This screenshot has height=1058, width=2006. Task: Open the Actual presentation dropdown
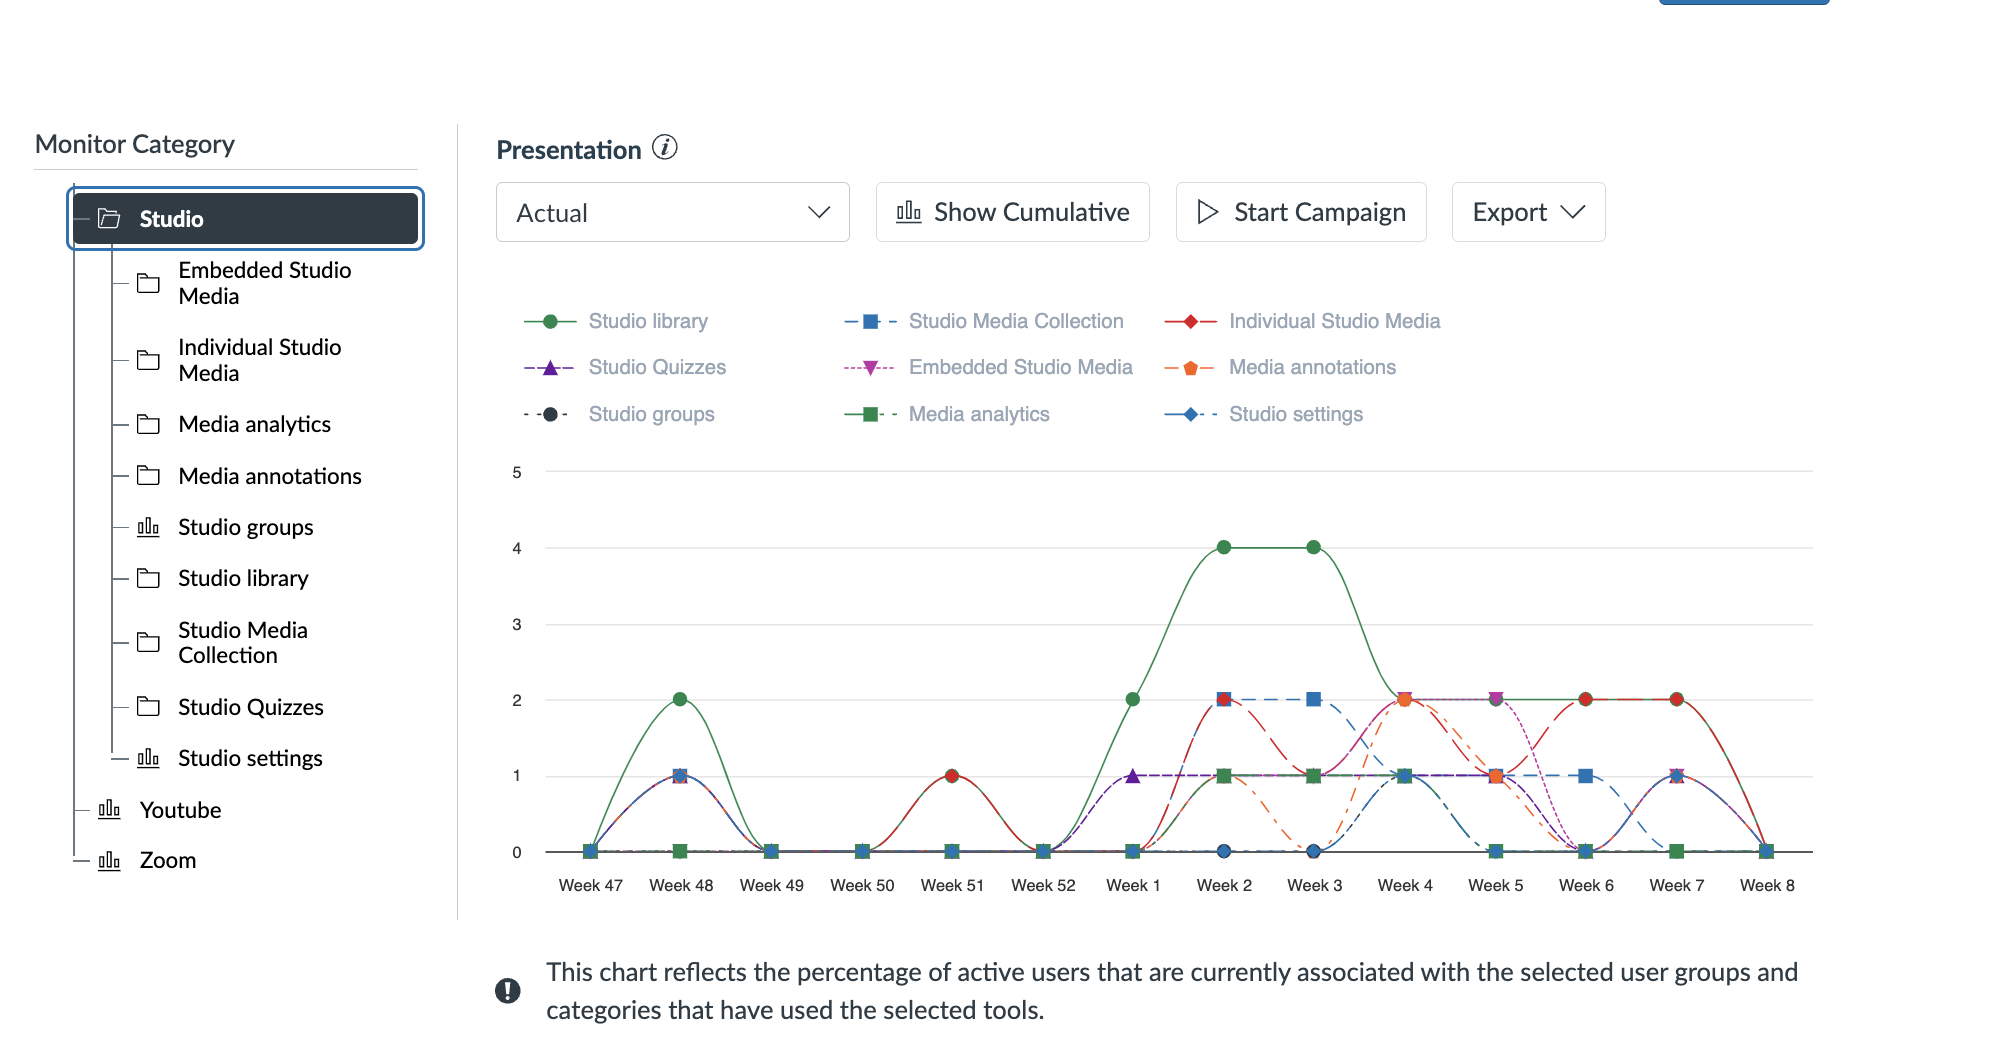(x=672, y=212)
